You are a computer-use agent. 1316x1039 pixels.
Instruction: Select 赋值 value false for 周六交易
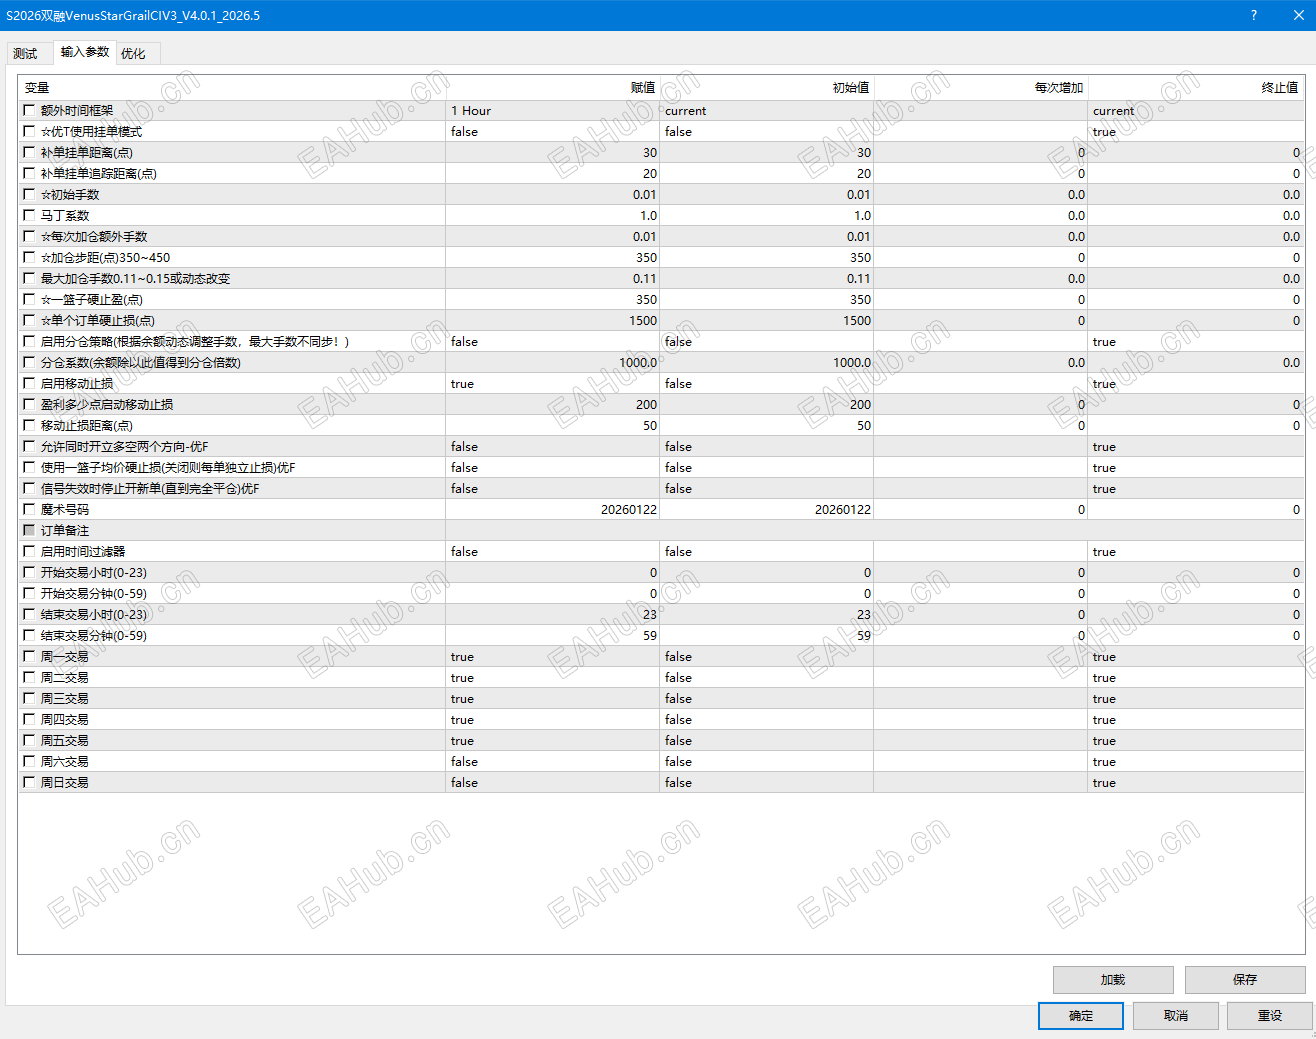tap(552, 762)
